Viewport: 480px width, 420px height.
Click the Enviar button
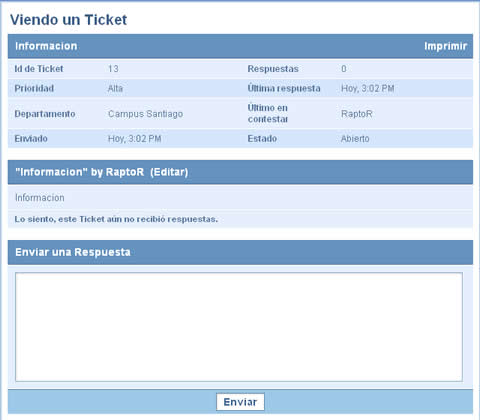[240, 402]
